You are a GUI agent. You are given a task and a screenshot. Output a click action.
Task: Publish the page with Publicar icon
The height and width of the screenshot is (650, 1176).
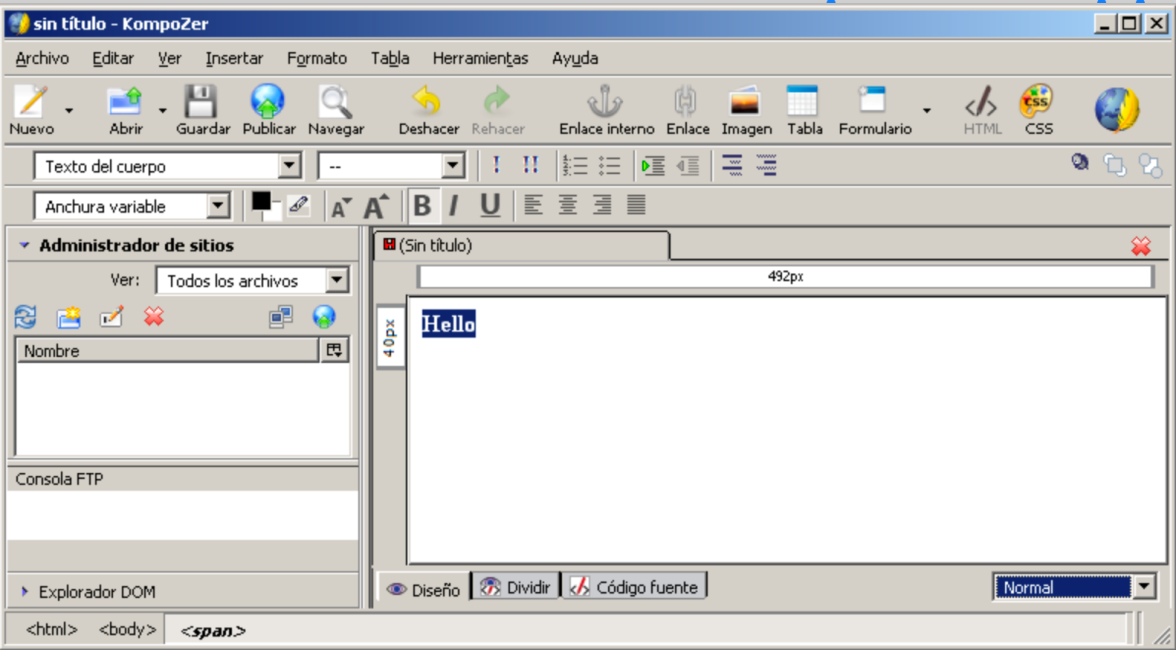pyautogui.click(x=268, y=110)
